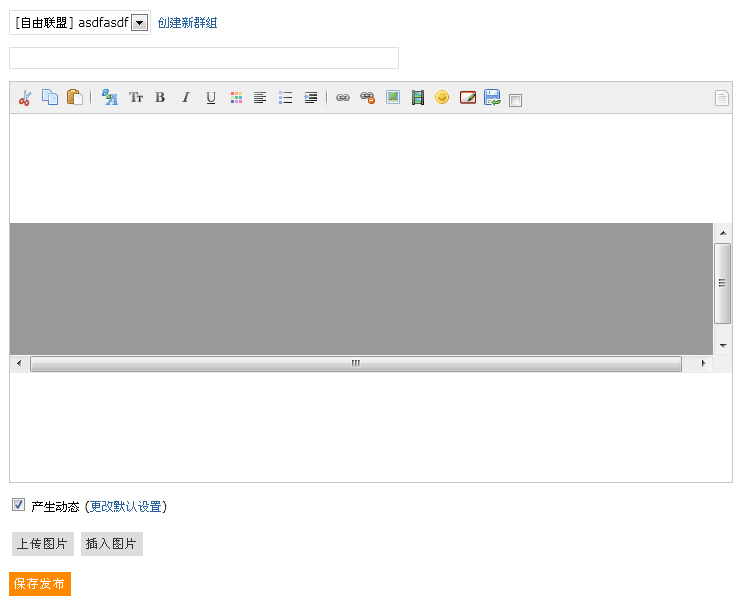Image resolution: width=739 pixels, height=602 pixels.
Task: Open the doodle drawing board icon
Action: (468, 98)
